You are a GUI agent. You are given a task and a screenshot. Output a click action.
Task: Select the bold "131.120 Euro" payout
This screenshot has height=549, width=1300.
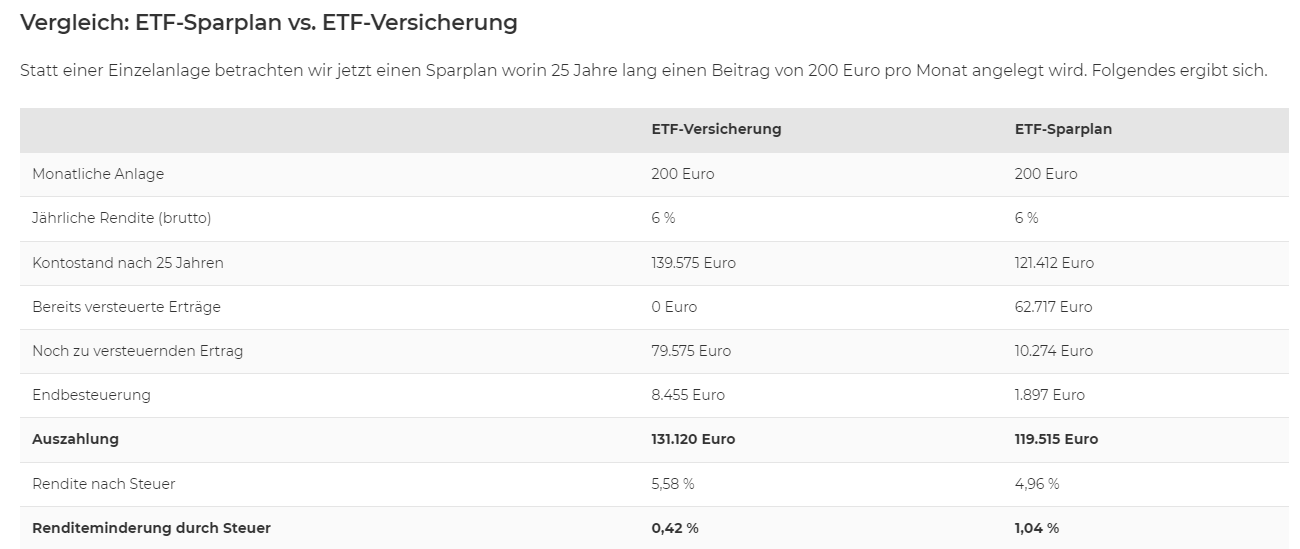693,439
